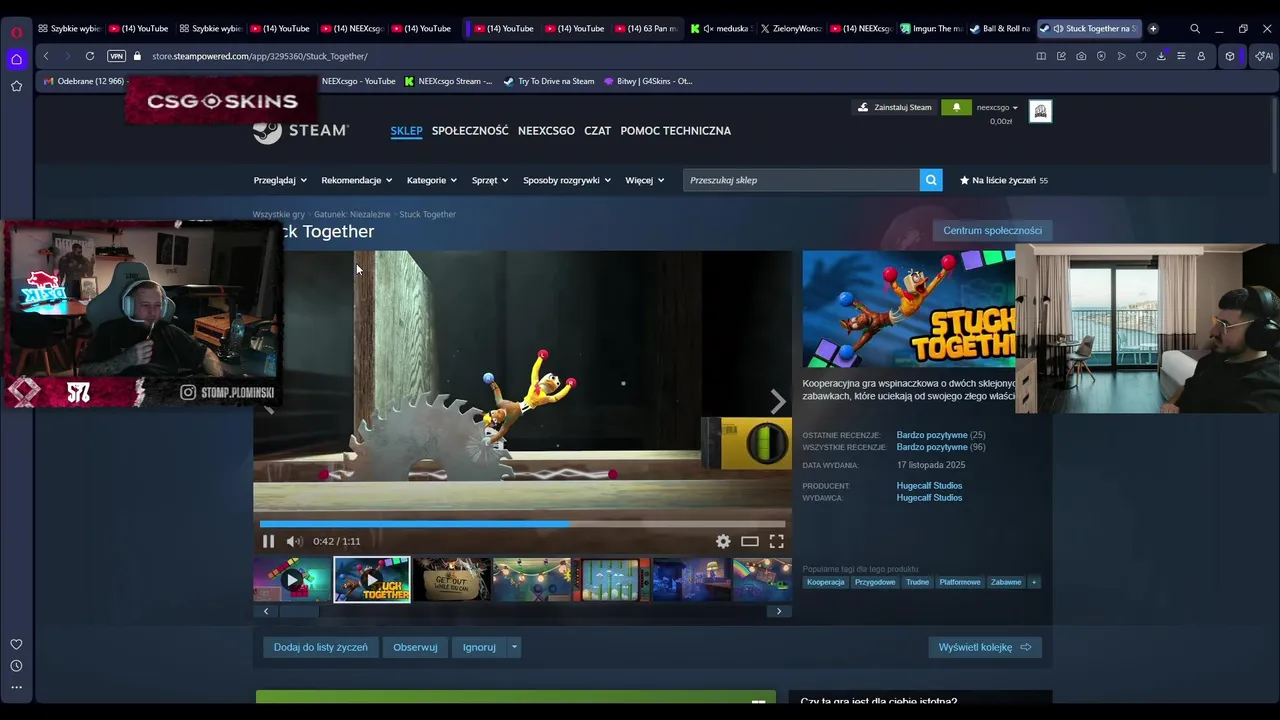Select the Get Out While You Can thumbnail

point(451,580)
